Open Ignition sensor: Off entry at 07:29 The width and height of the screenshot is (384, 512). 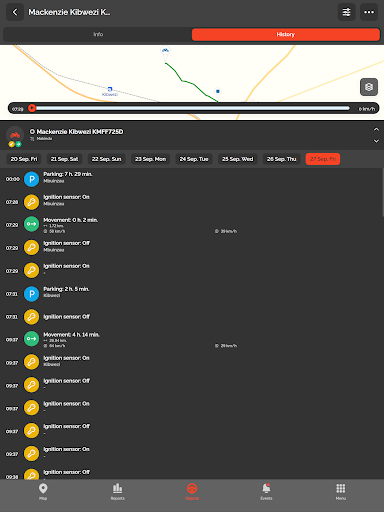(191, 248)
